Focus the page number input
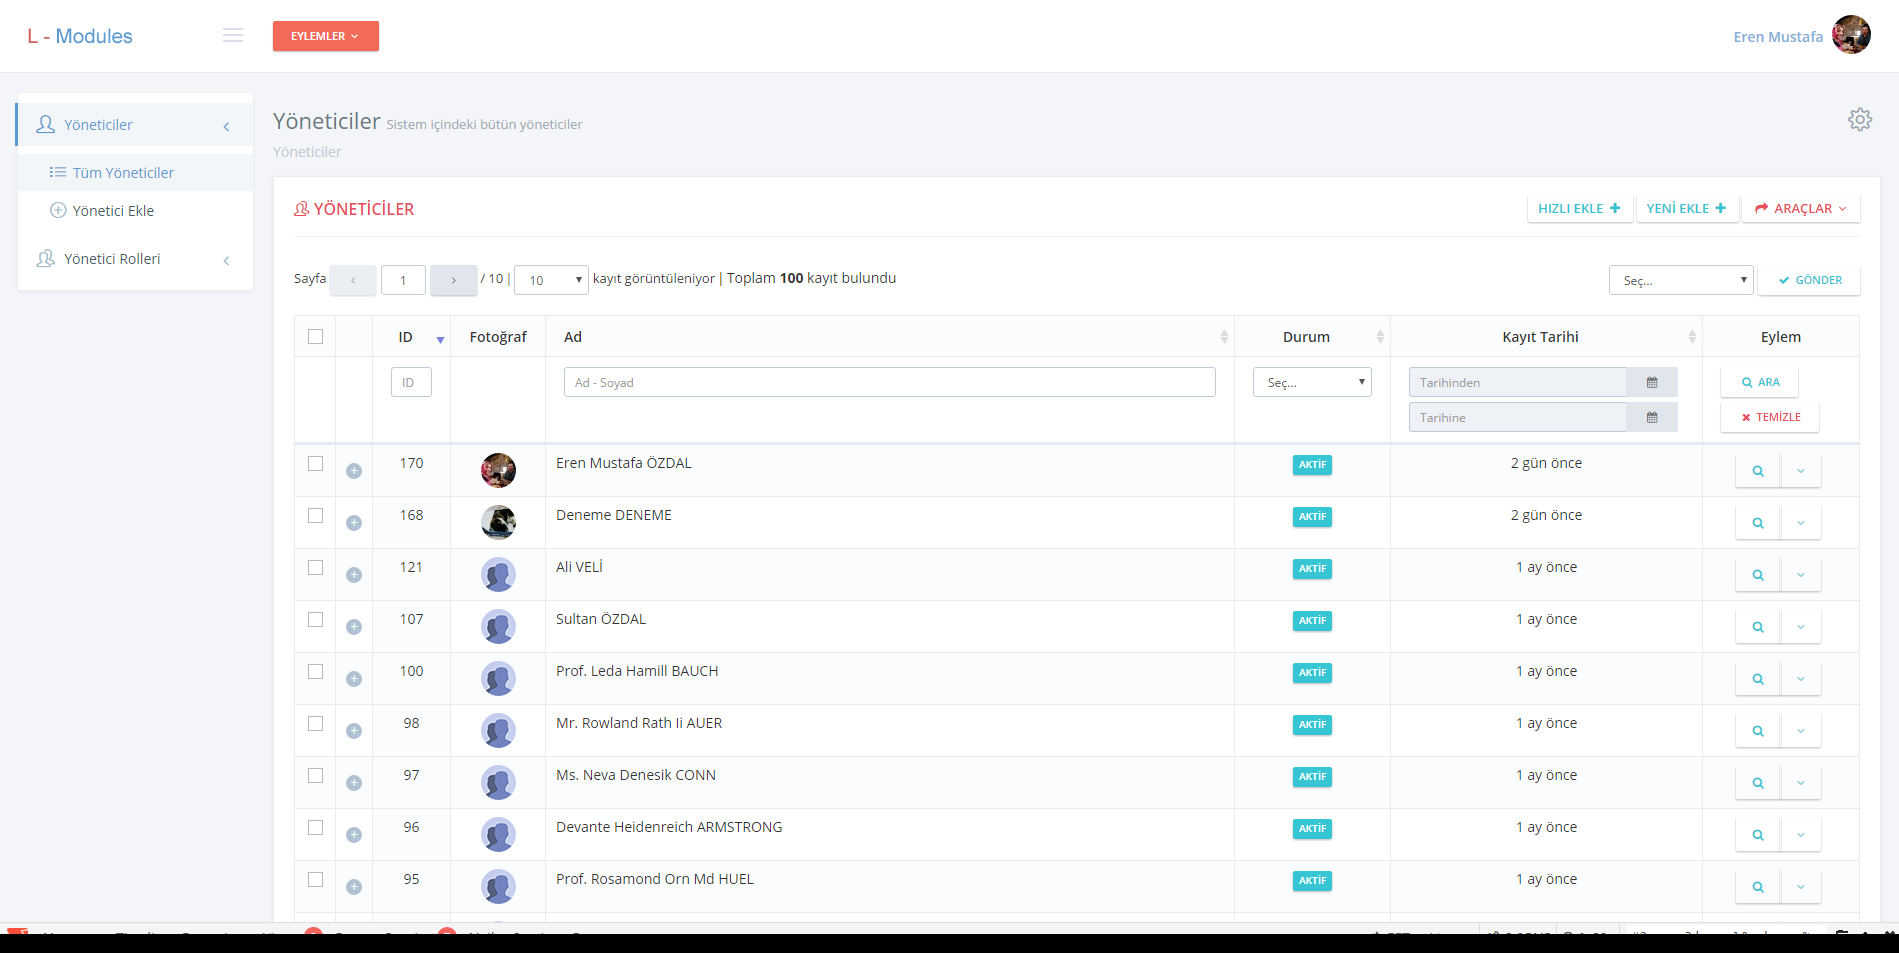This screenshot has height=953, width=1899. (x=403, y=280)
